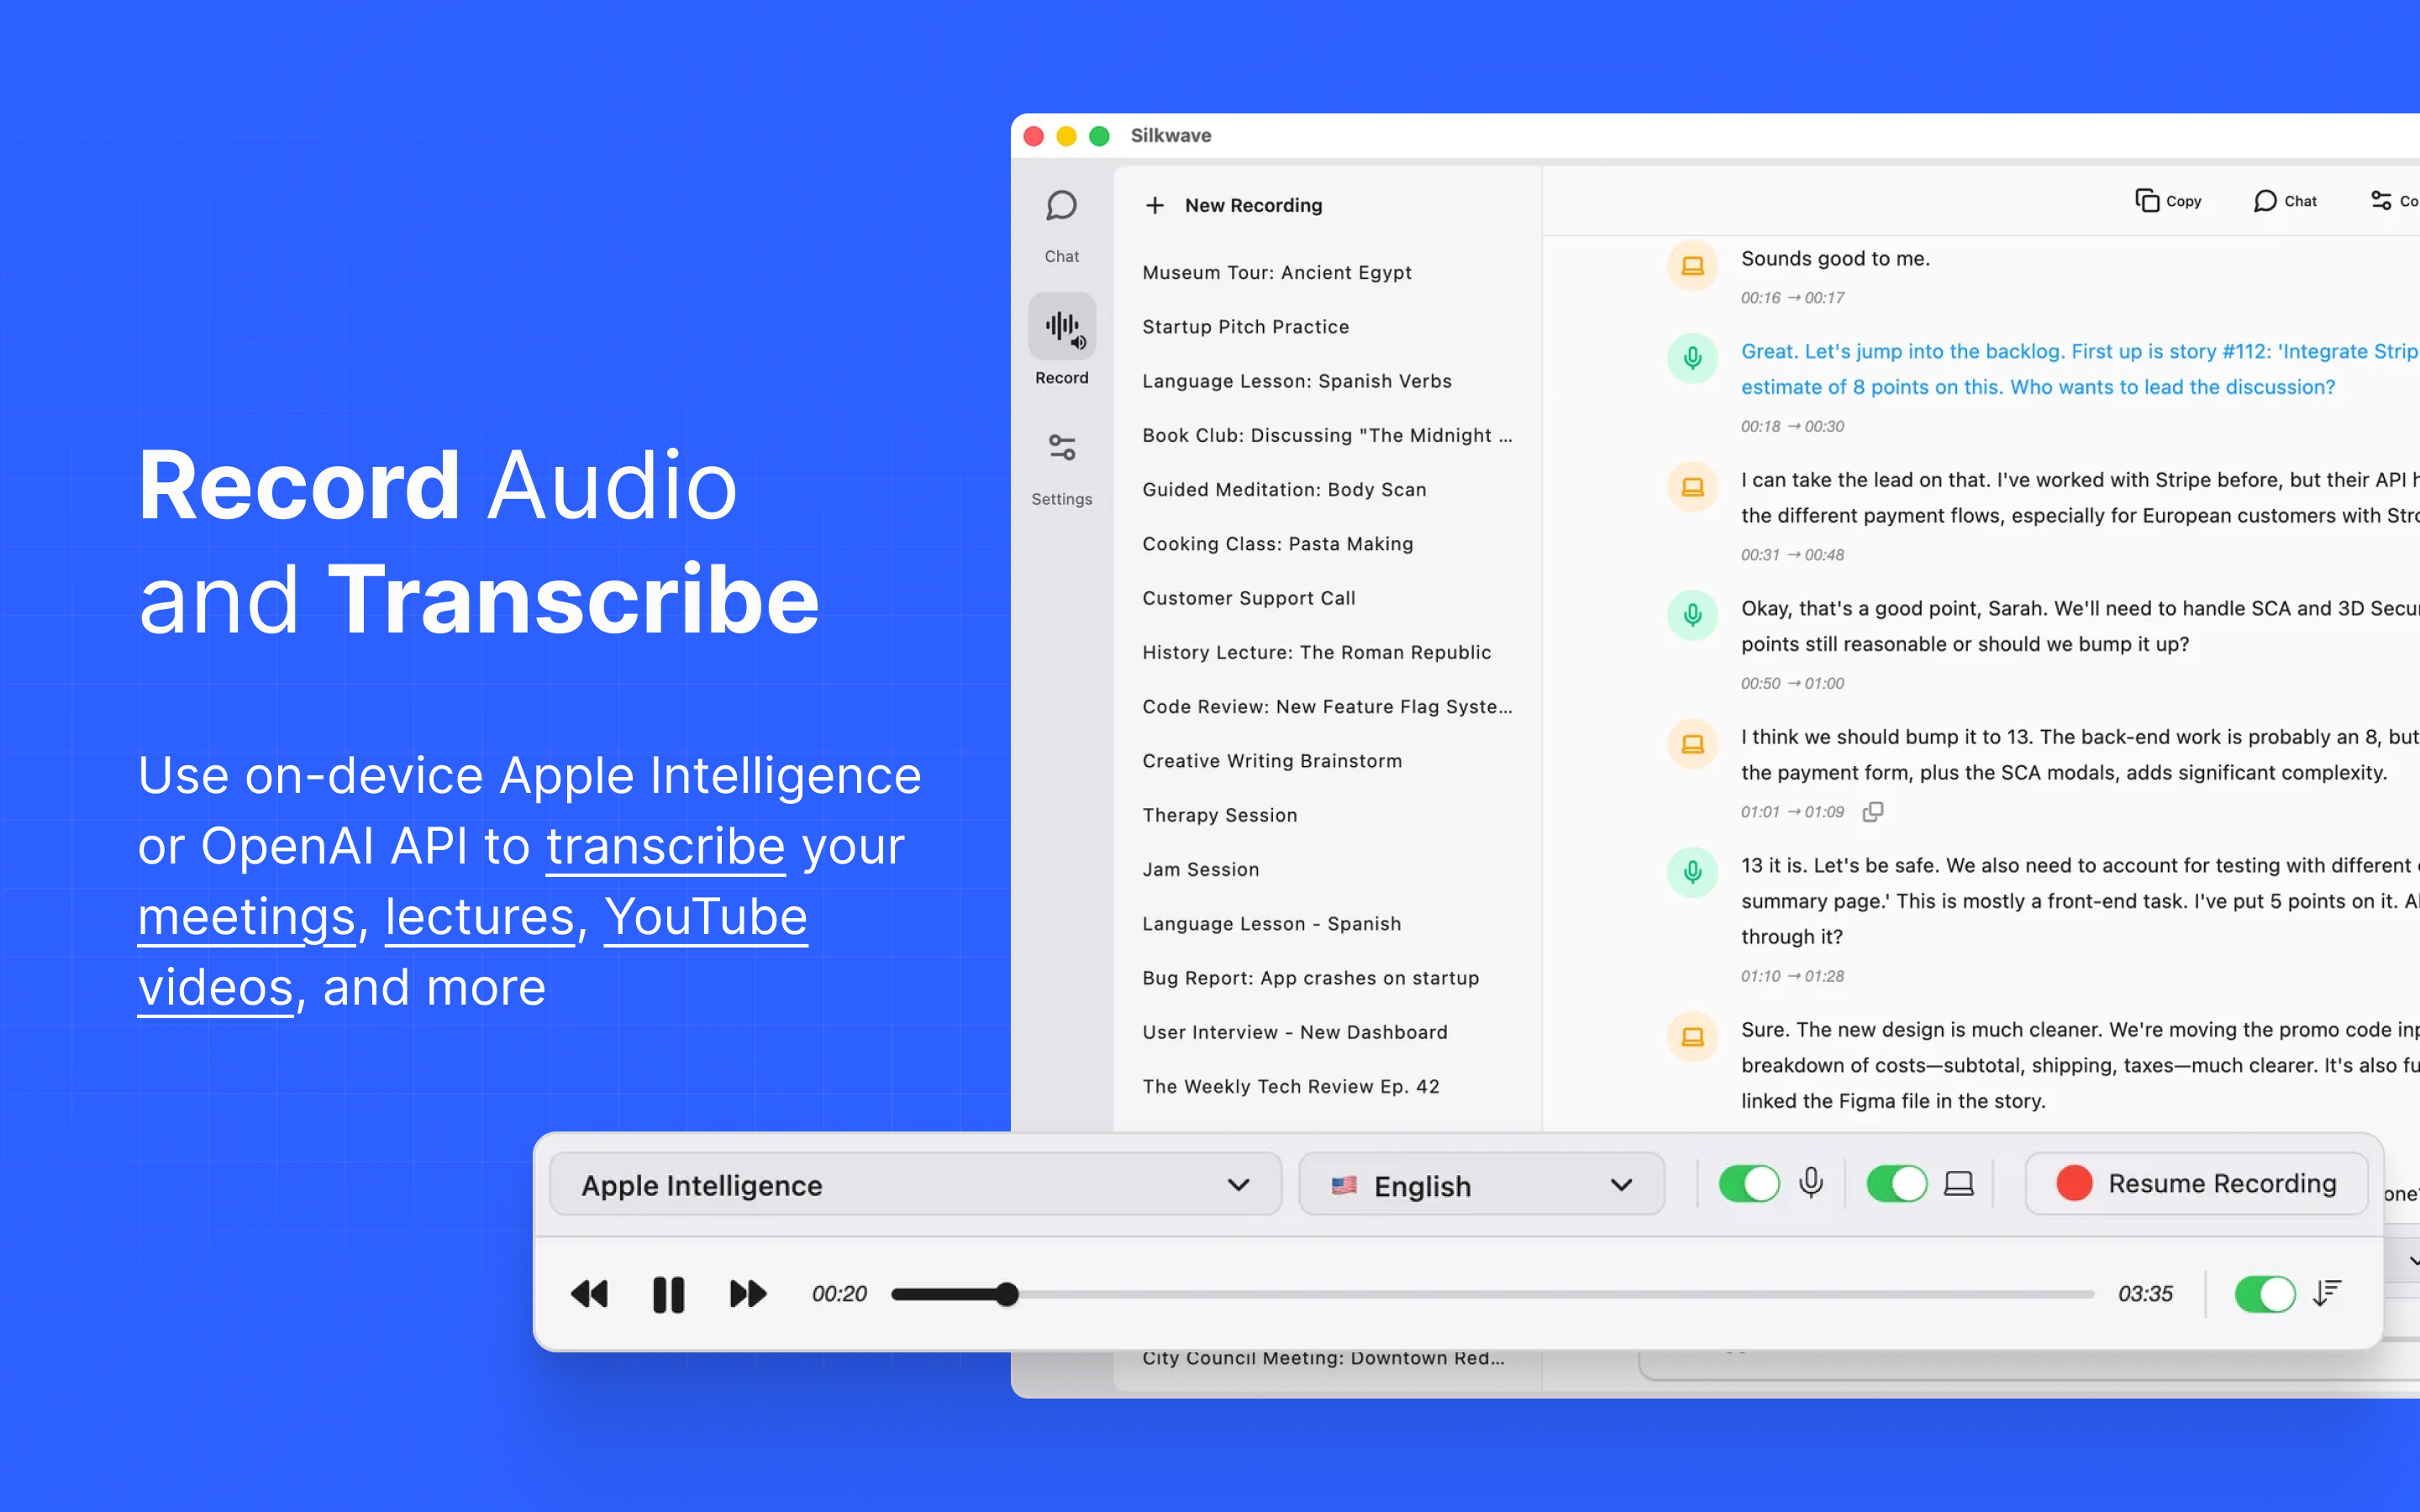2420x1512 pixels.
Task: Open the Chat button in top toolbar
Action: click(x=2285, y=201)
